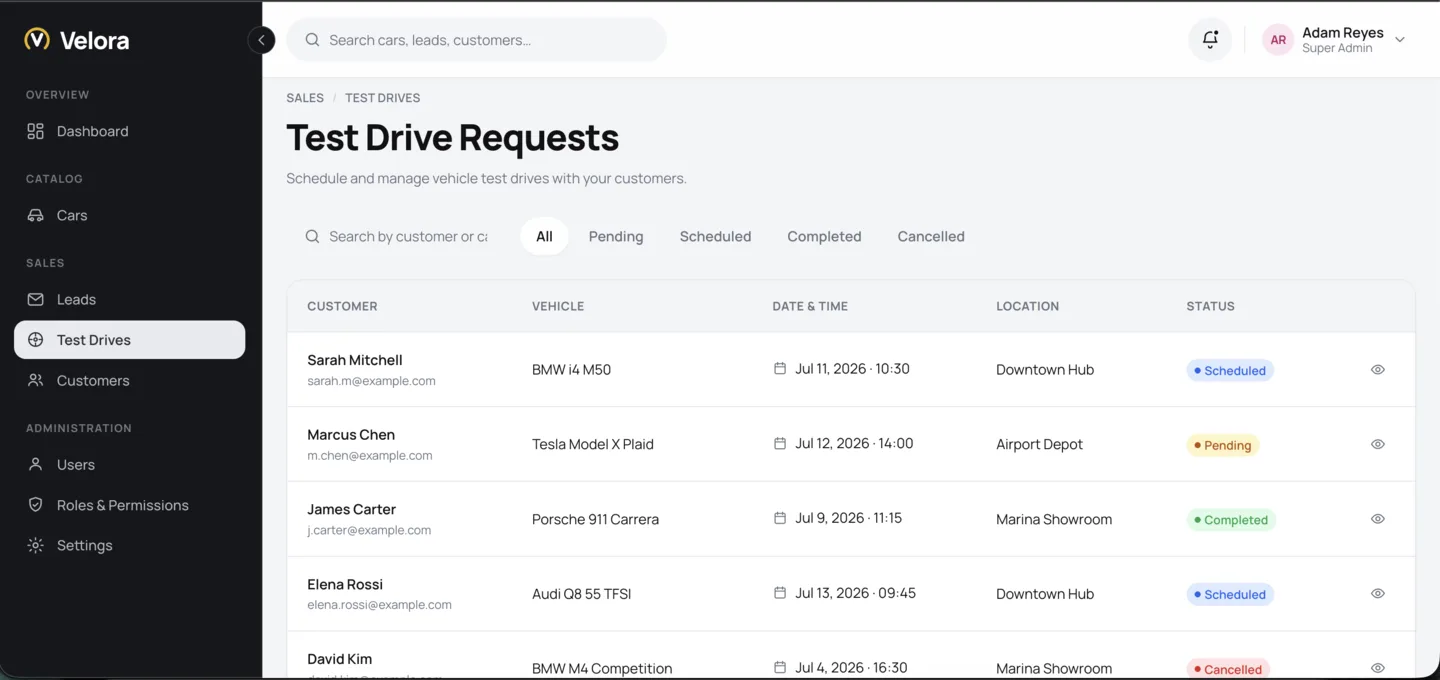Click David Kim's Cancelled status badge
The width and height of the screenshot is (1440, 680).
1228,669
